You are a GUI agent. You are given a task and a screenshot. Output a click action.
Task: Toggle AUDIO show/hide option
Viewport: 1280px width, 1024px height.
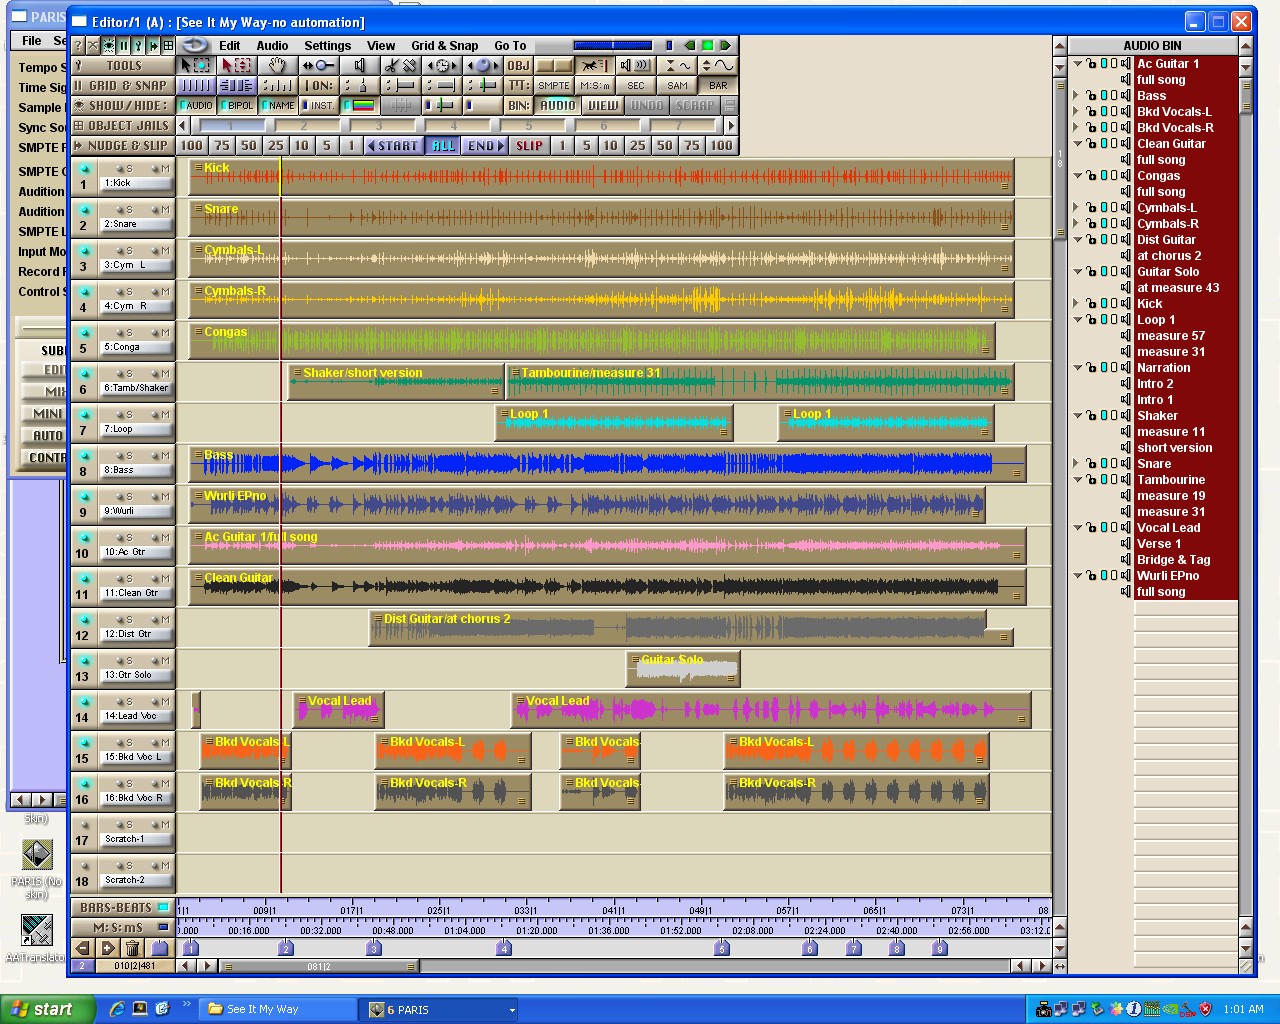(196, 105)
